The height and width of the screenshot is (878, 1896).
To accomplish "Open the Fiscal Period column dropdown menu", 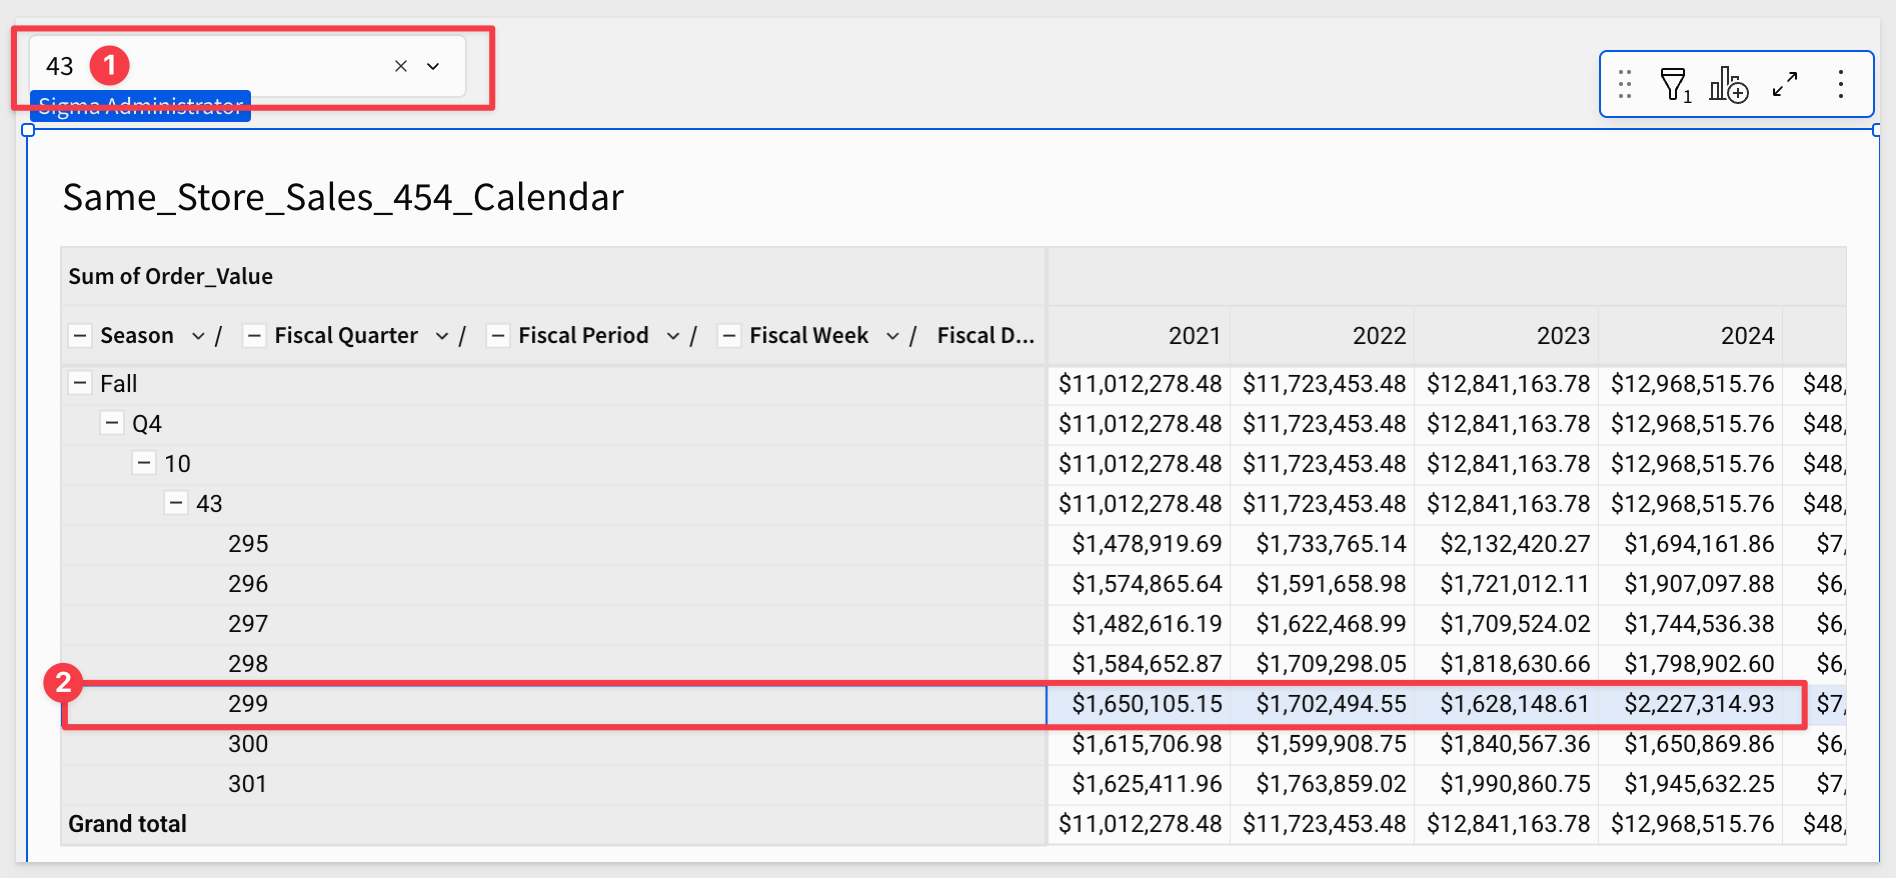I will (673, 336).
